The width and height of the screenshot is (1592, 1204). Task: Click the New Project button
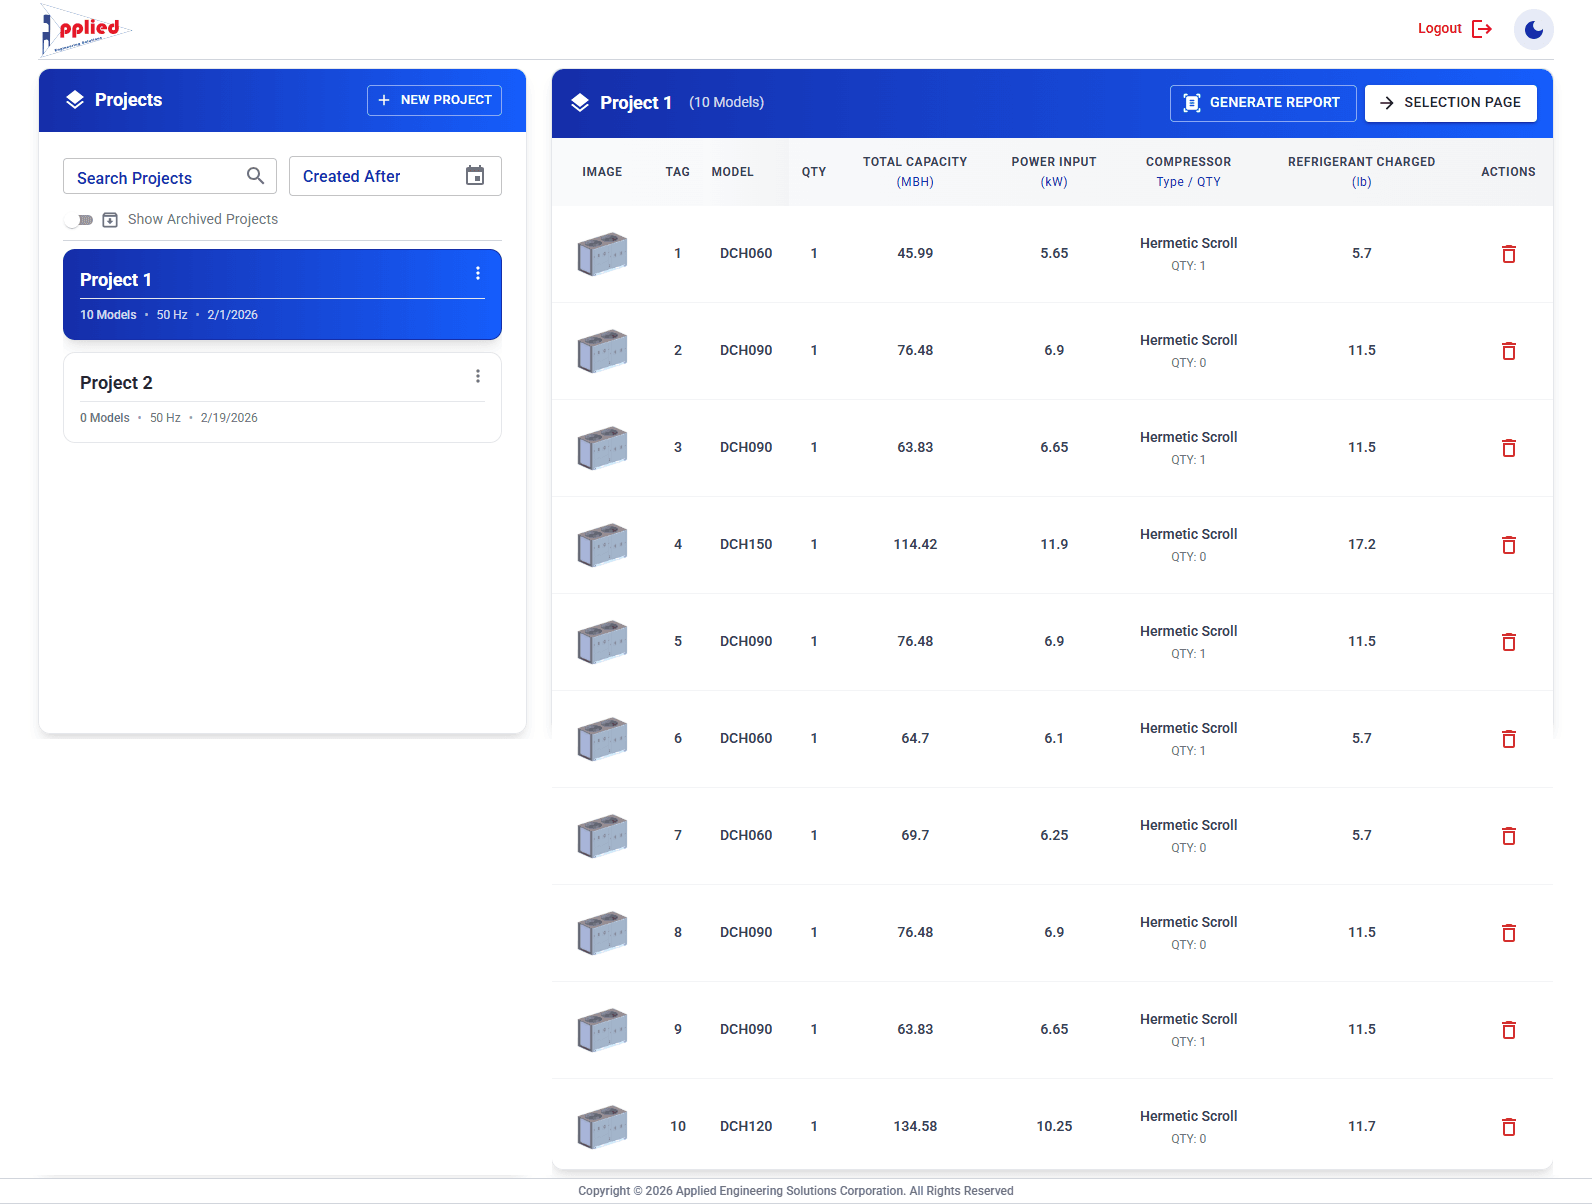pyautogui.click(x=434, y=100)
